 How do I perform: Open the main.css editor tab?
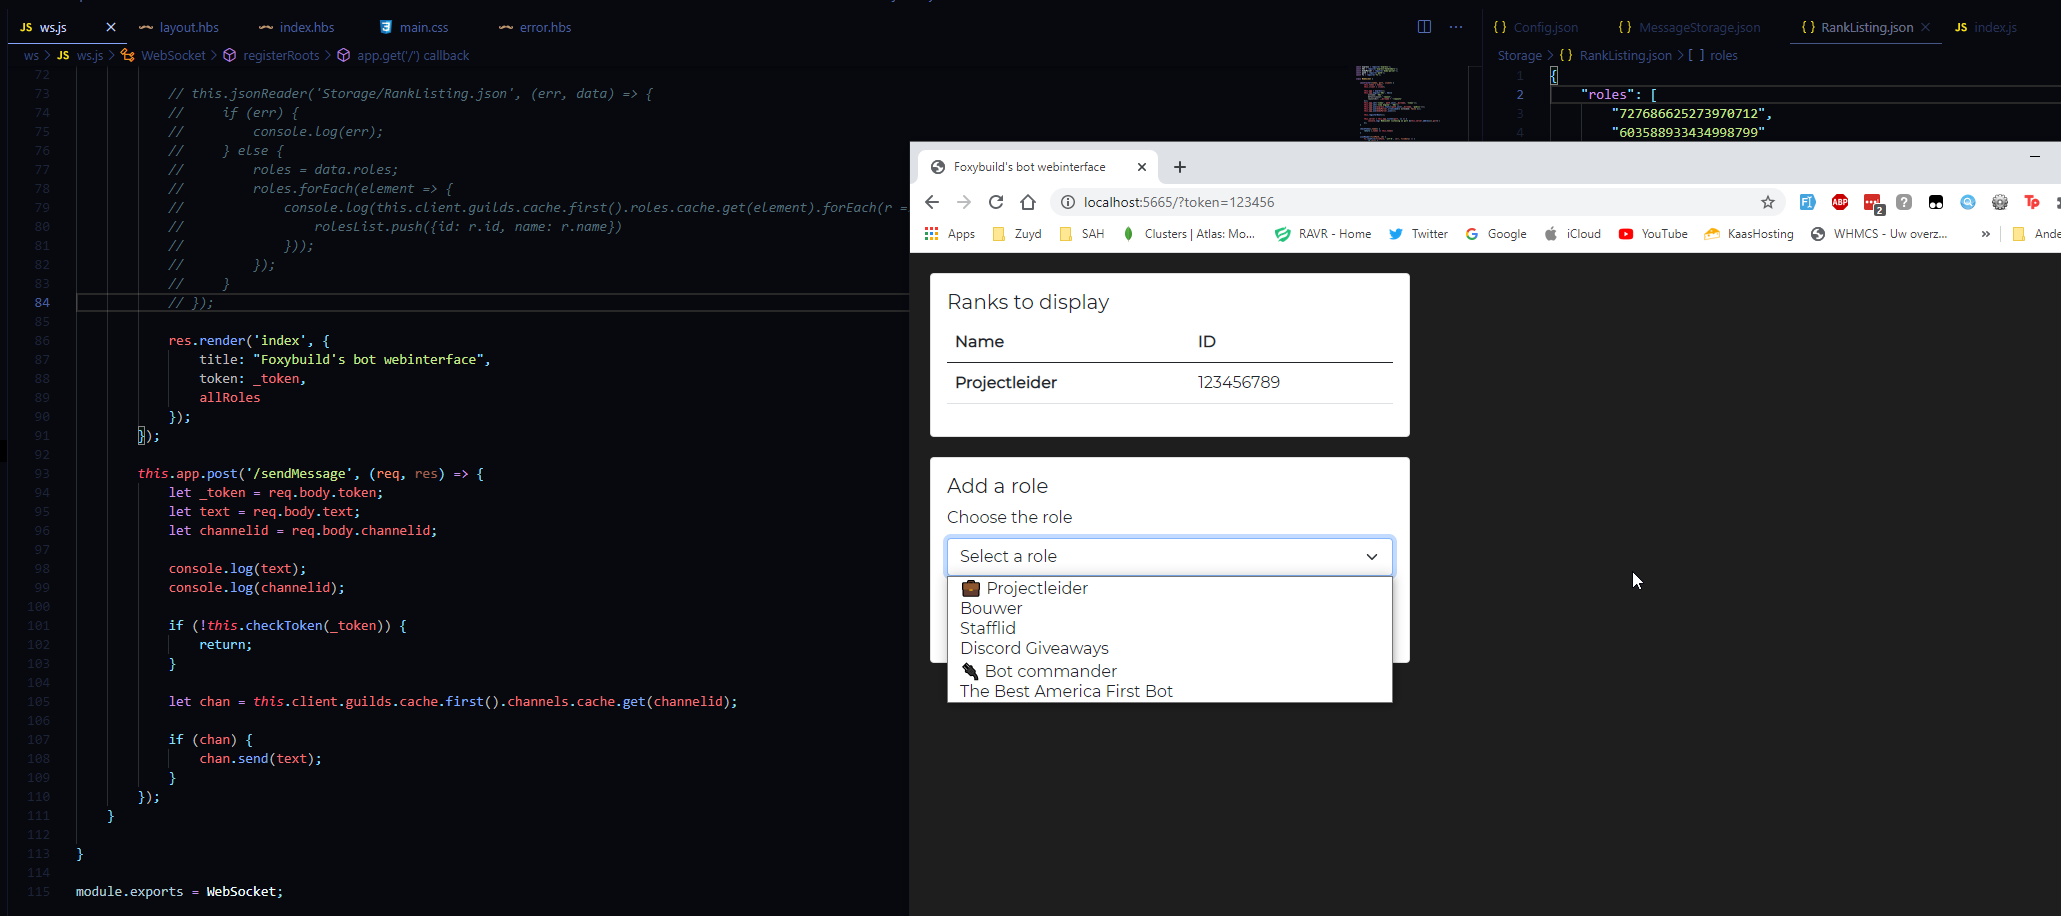pos(423,27)
